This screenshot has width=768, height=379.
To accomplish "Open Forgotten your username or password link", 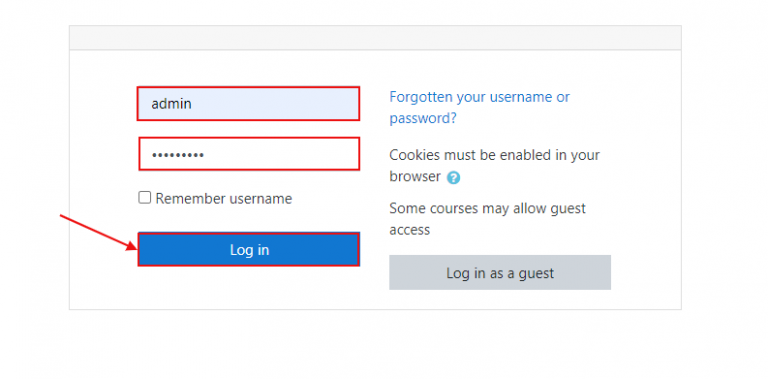I will 480,108.
